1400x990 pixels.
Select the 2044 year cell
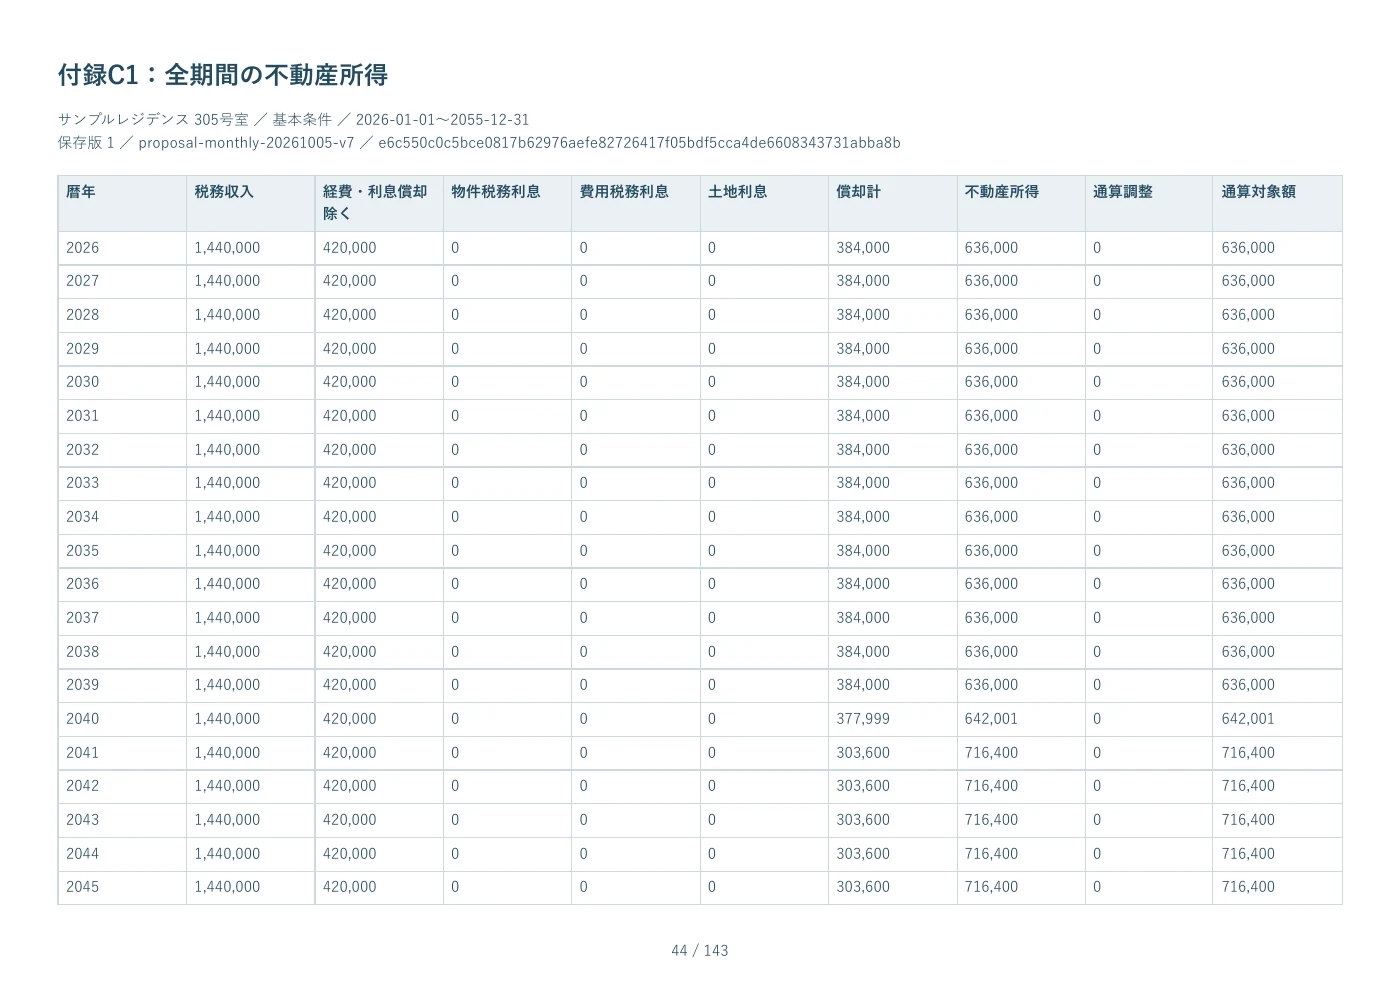(x=122, y=854)
